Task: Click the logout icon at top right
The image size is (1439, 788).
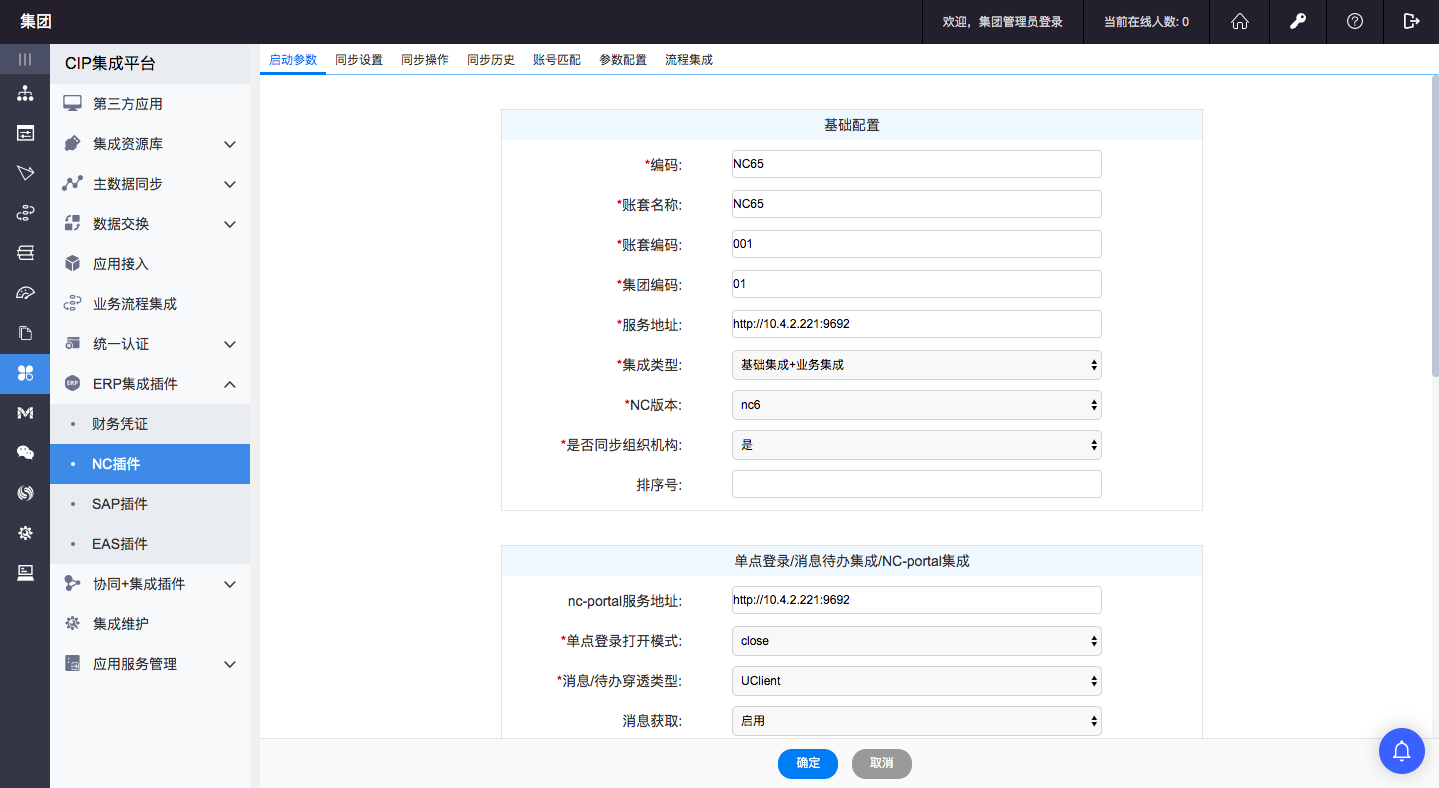Action: click(1411, 21)
